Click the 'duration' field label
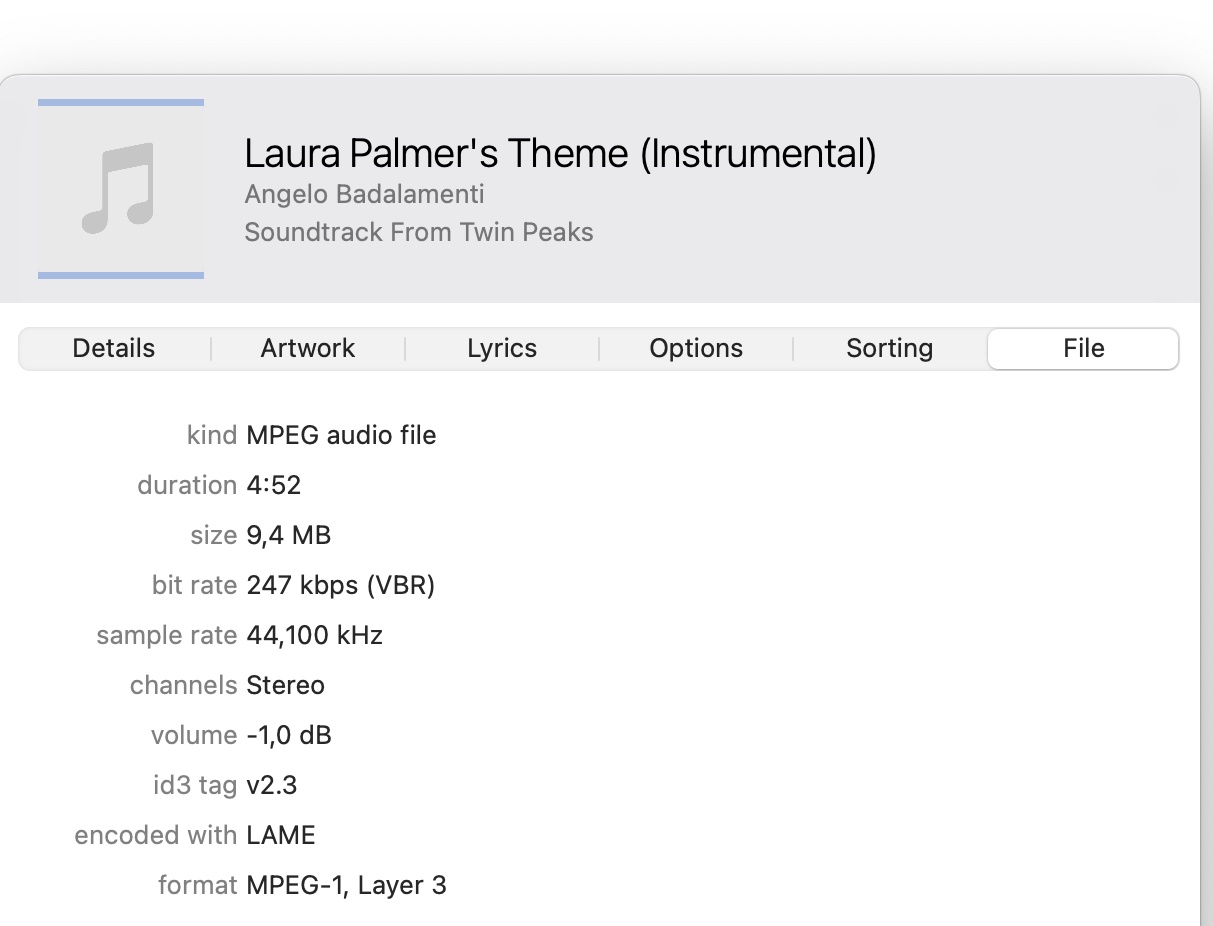Image resolution: width=1213 pixels, height=926 pixels. (x=187, y=485)
